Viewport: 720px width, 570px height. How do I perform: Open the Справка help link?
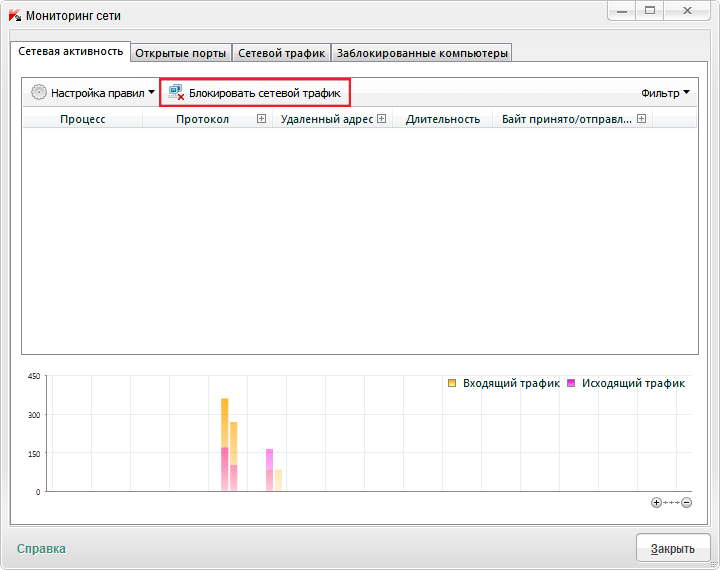click(x=41, y=548)
